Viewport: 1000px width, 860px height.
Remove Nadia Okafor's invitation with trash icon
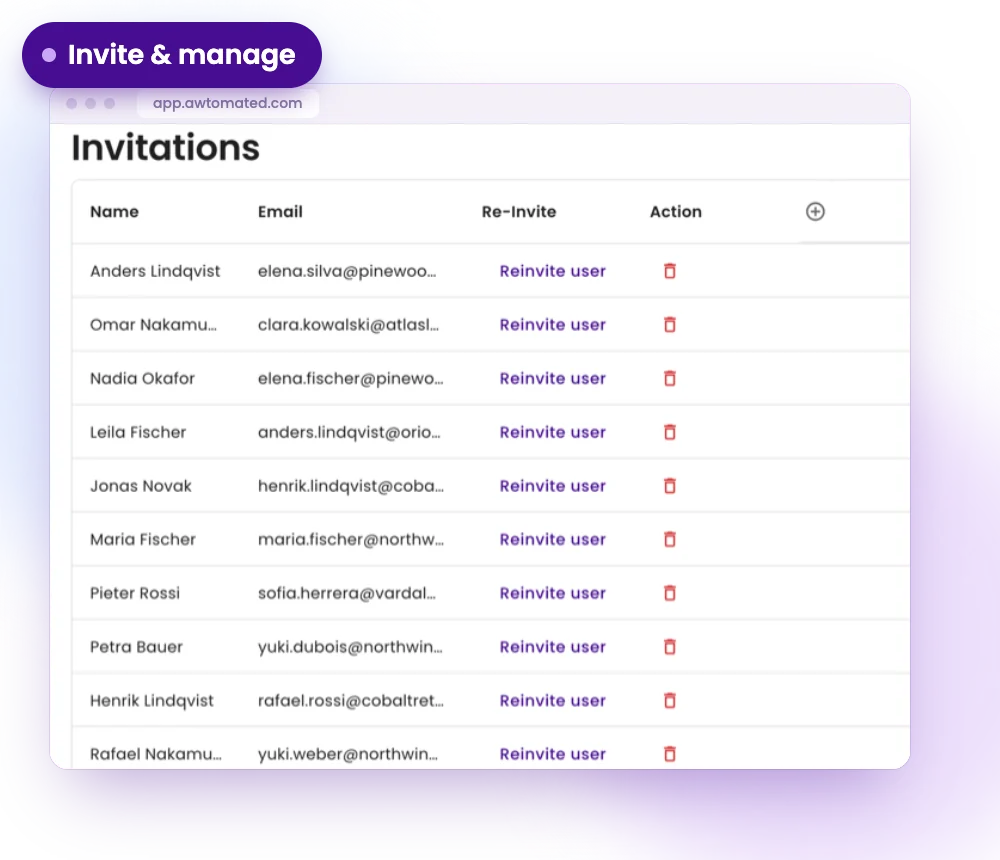click(670, 378)
